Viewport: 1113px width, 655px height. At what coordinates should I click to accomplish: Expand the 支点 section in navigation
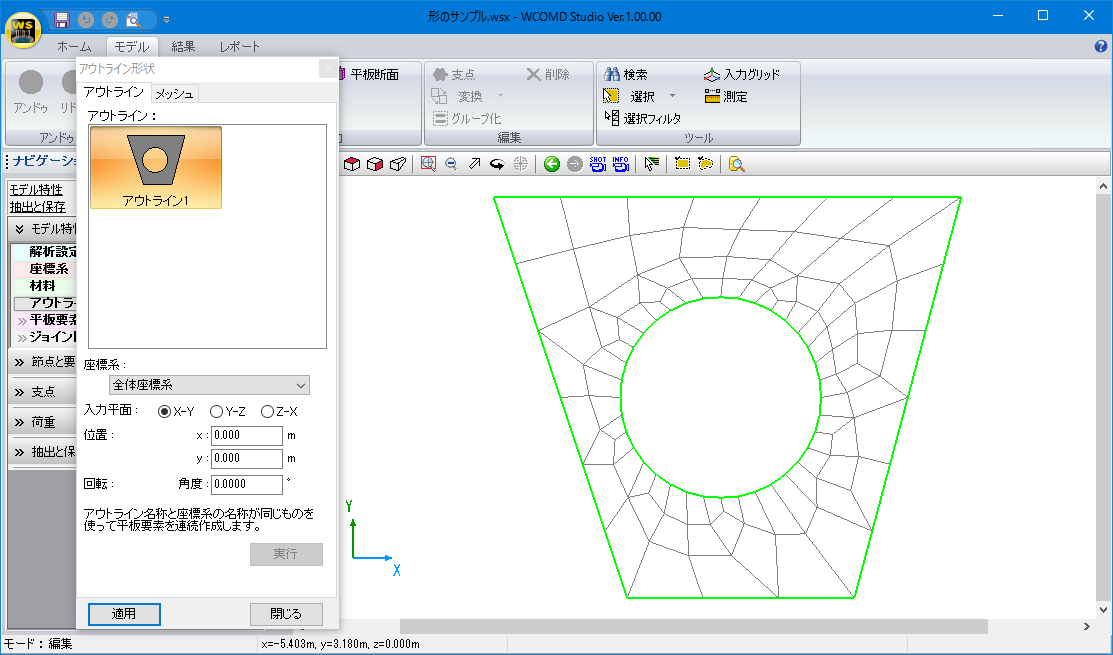pyautogui.click(x=42, y=391)
